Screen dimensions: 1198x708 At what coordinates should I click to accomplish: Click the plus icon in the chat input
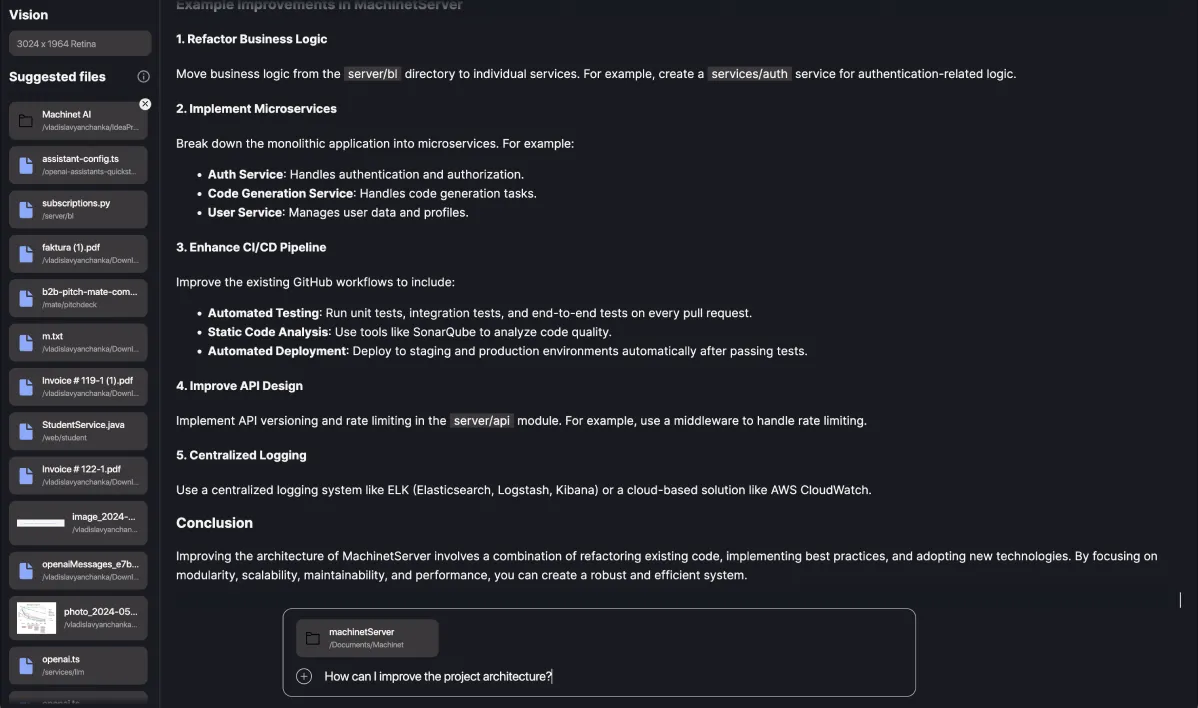(303, 676)
